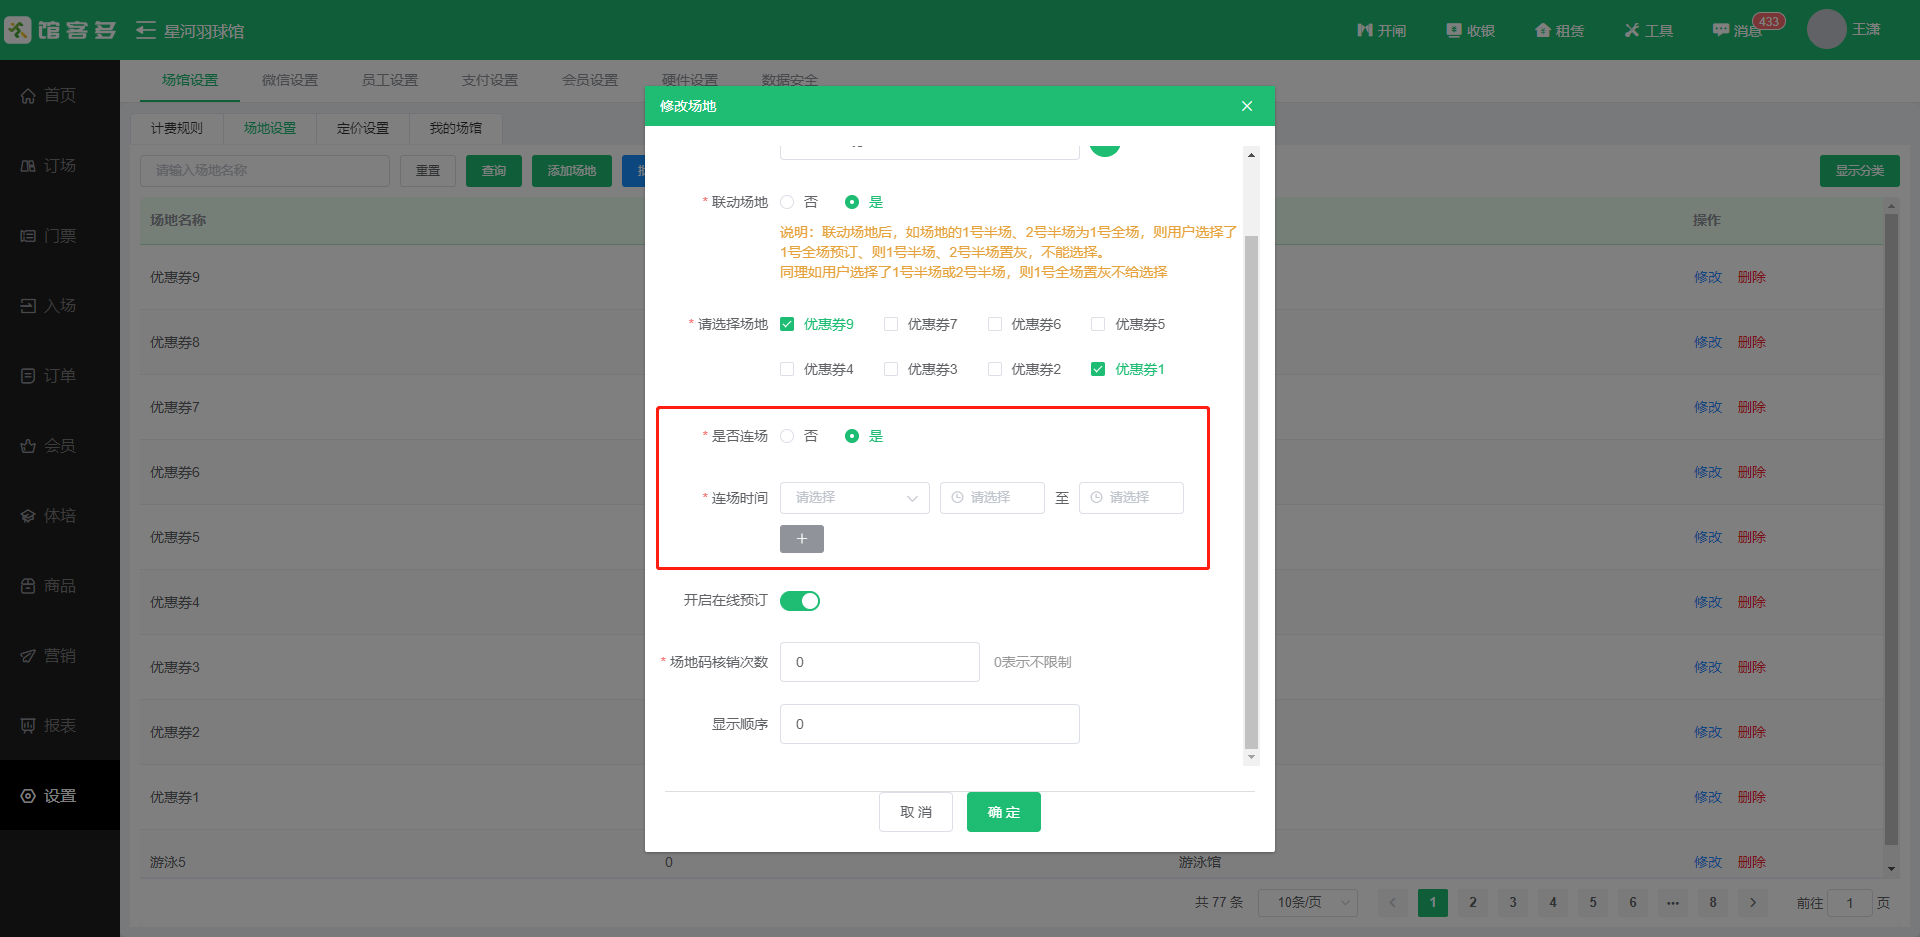Screen dimensions: 1920x937
Task: Expand the 连场时间 dropdown
Action: point(854,498)
